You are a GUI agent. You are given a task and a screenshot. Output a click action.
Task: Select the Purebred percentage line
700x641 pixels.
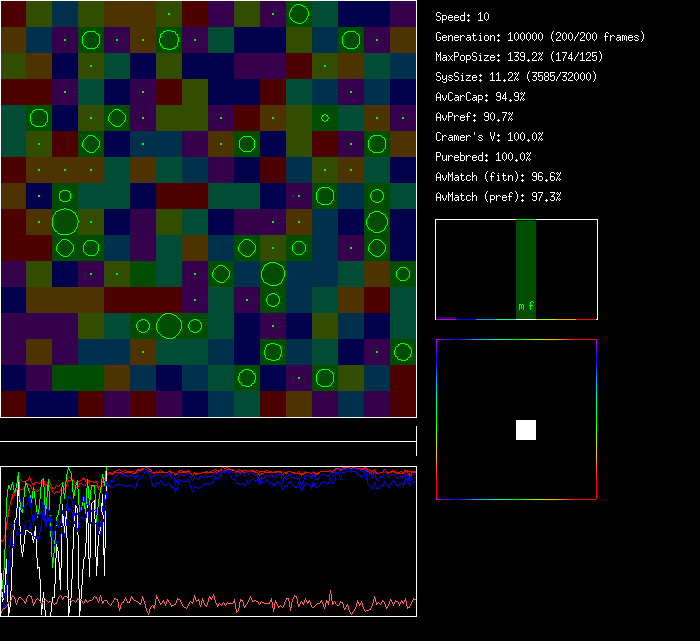pos(483,157)
